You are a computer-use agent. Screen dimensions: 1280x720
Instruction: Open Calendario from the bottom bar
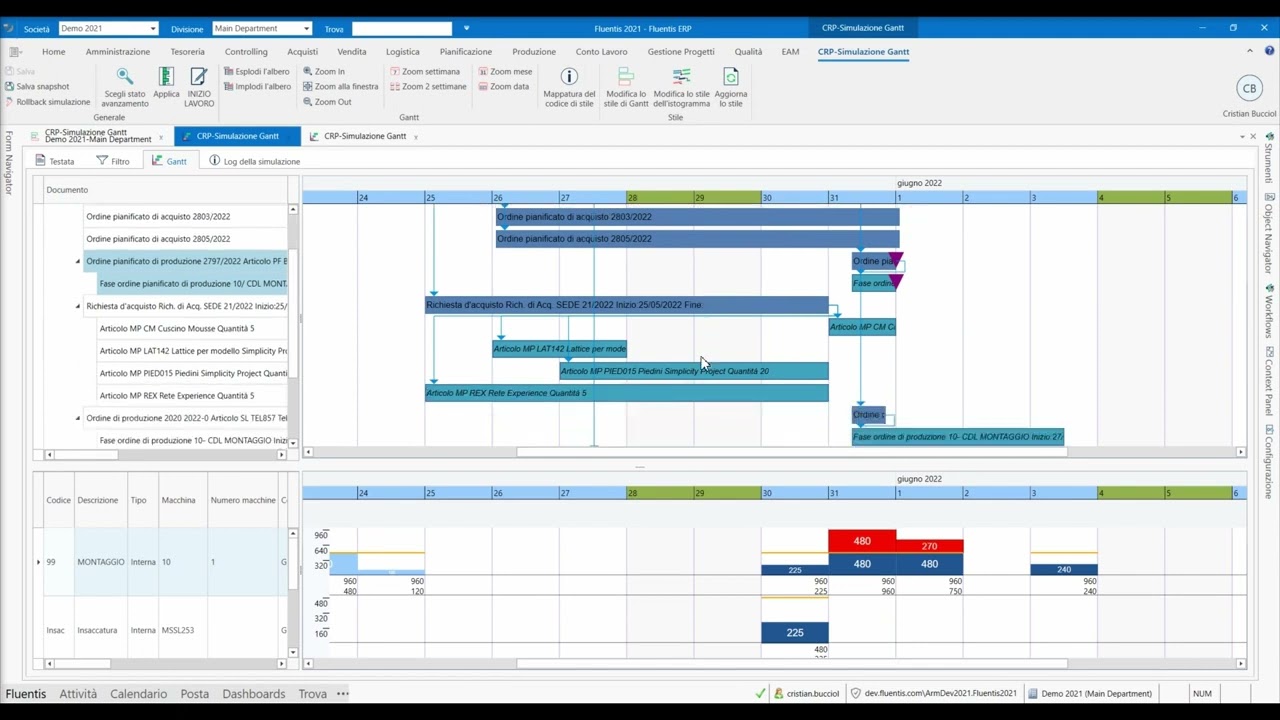[x=139, y=694]
